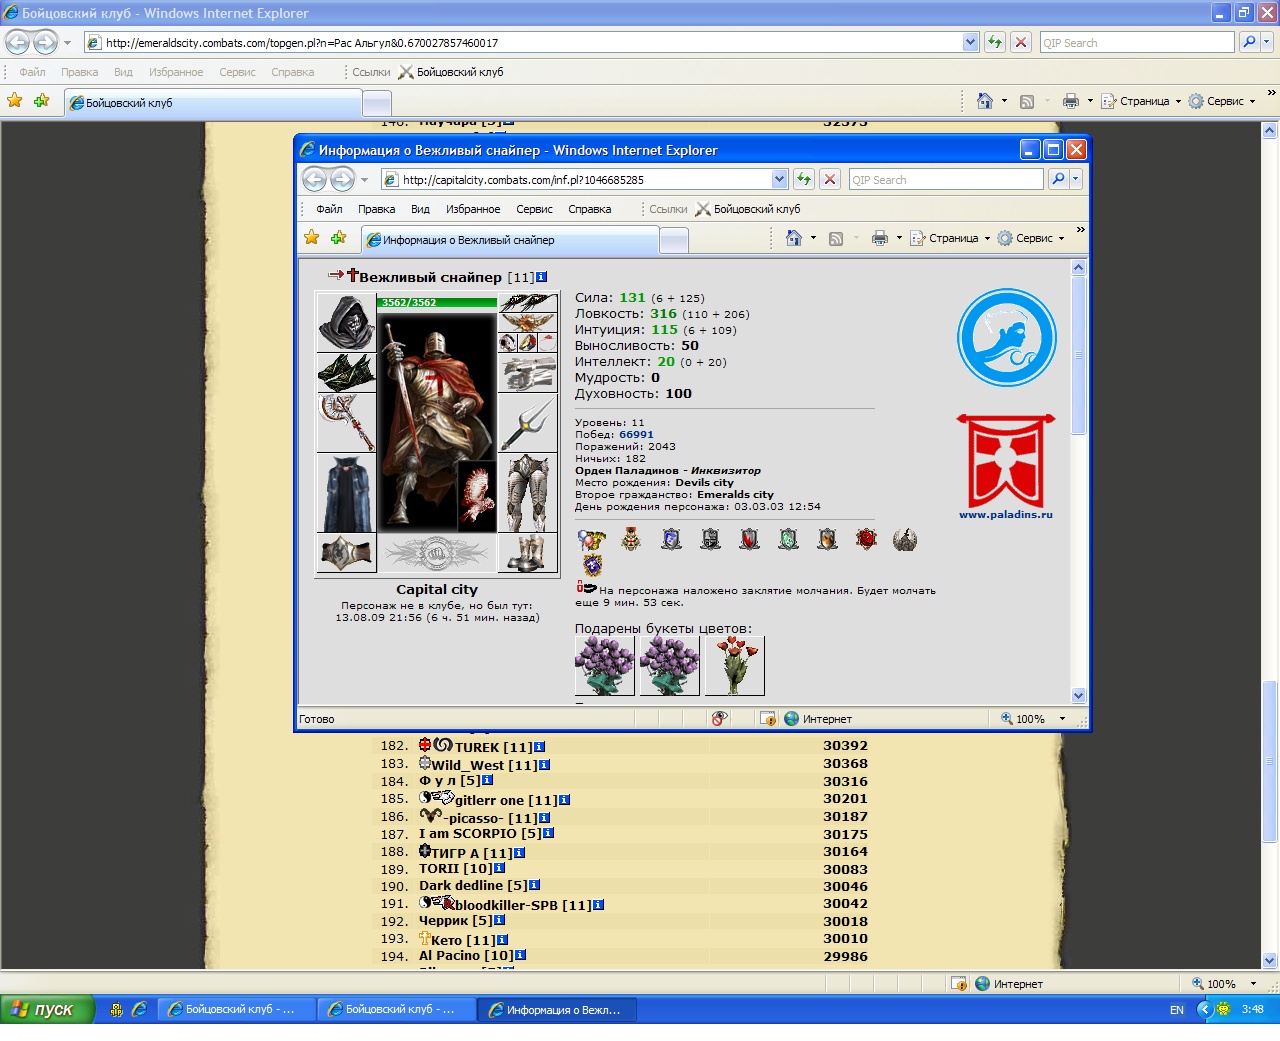Click the popup's Home toolbar icon
This screenshot has height=1041, width=1280.
(x=794, y=238)
